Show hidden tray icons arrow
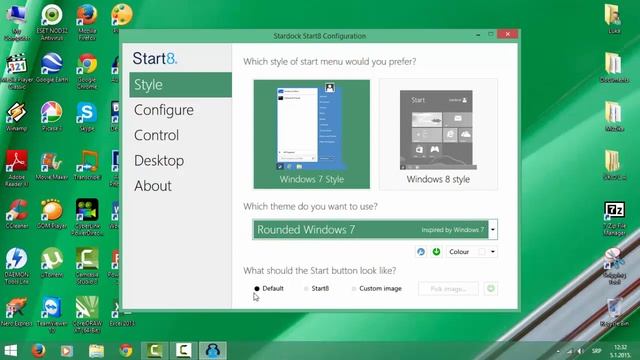The image size is (640, 360). 558,351
